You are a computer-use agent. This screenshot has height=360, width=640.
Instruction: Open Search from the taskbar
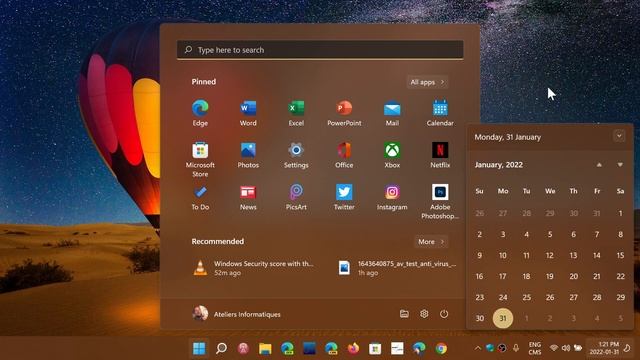pos(221,349)
